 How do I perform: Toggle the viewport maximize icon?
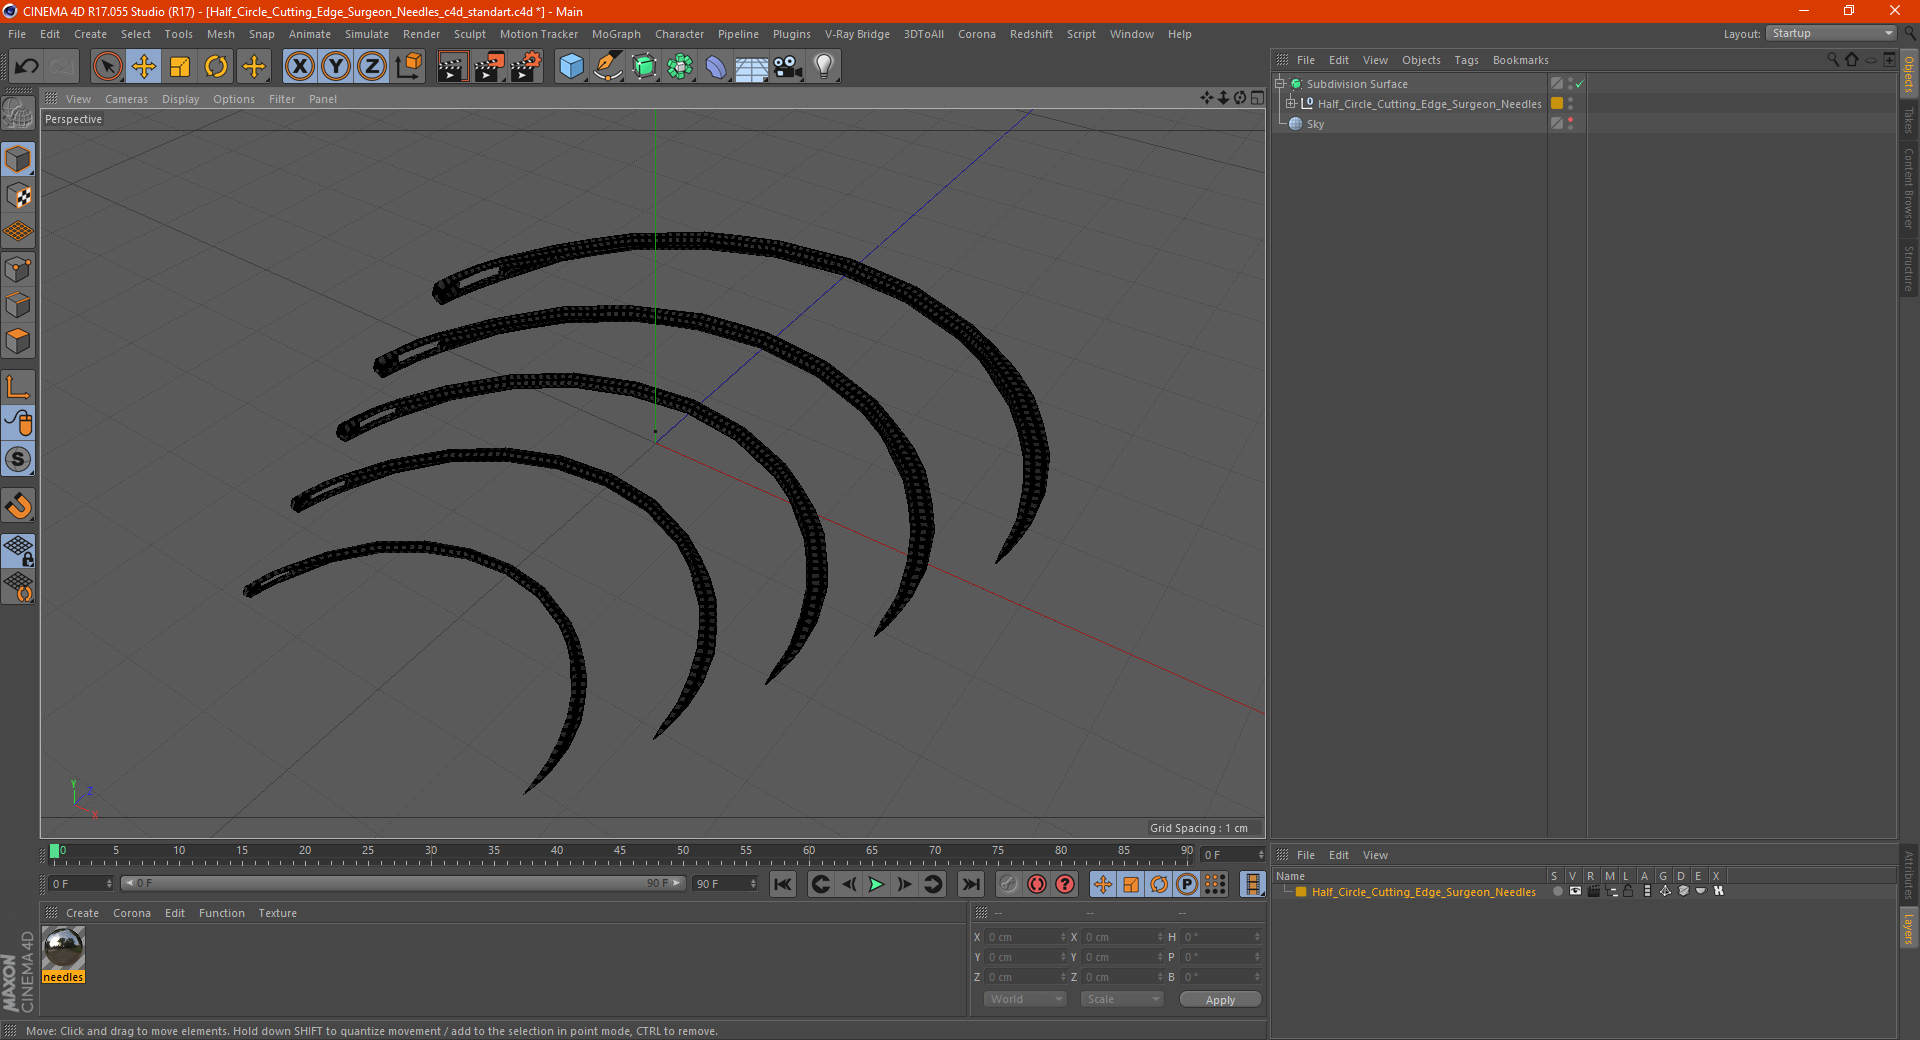(x=1257, y=98)
